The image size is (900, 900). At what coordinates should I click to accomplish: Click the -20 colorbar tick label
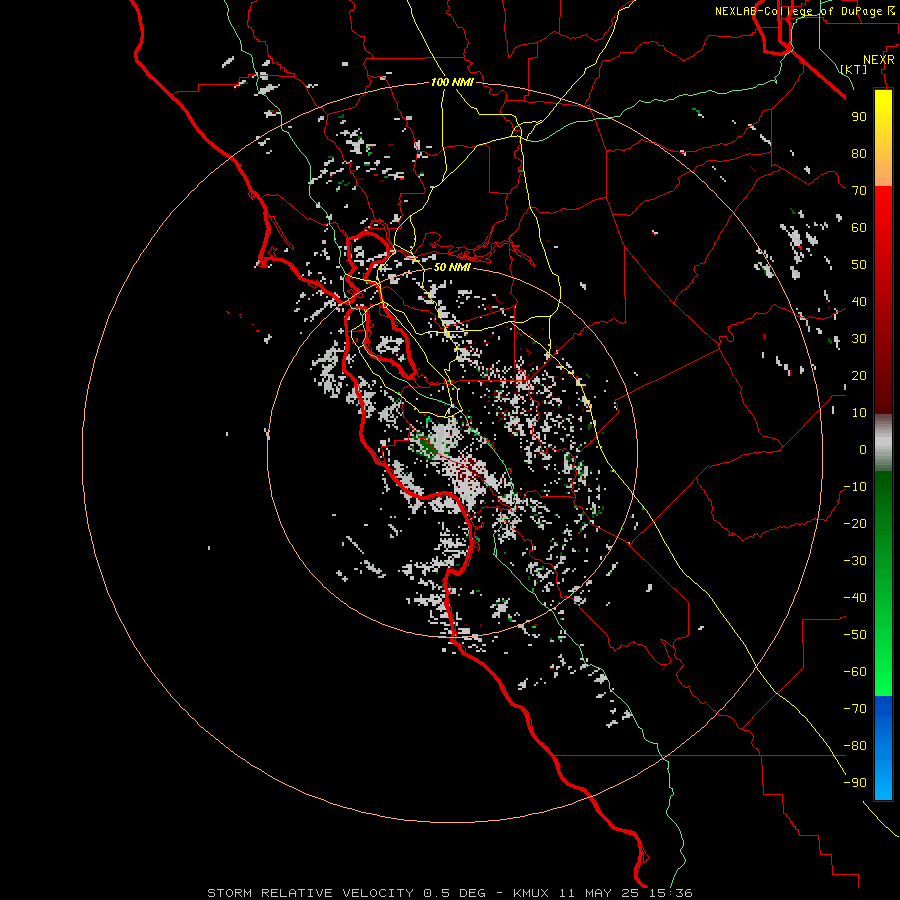point(855,523)
